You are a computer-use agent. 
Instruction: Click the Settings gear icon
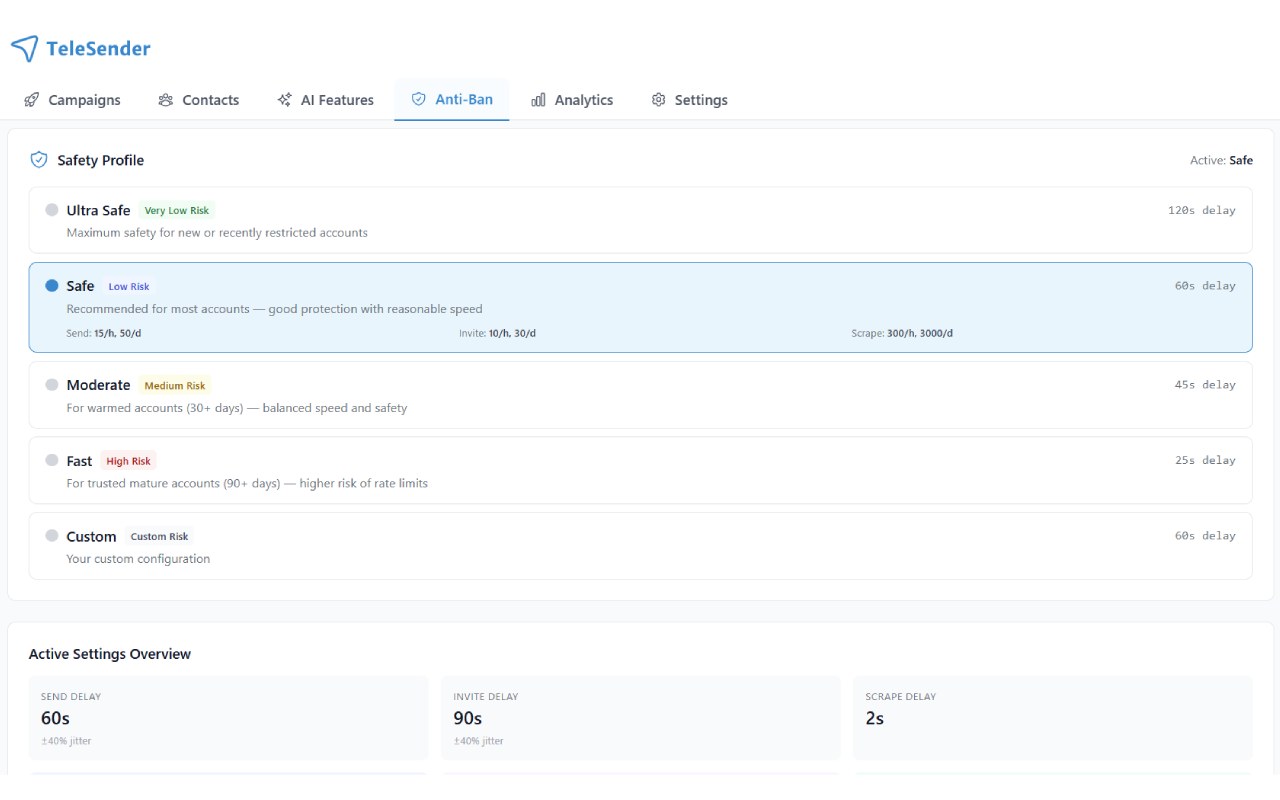[x=658, y=100]
